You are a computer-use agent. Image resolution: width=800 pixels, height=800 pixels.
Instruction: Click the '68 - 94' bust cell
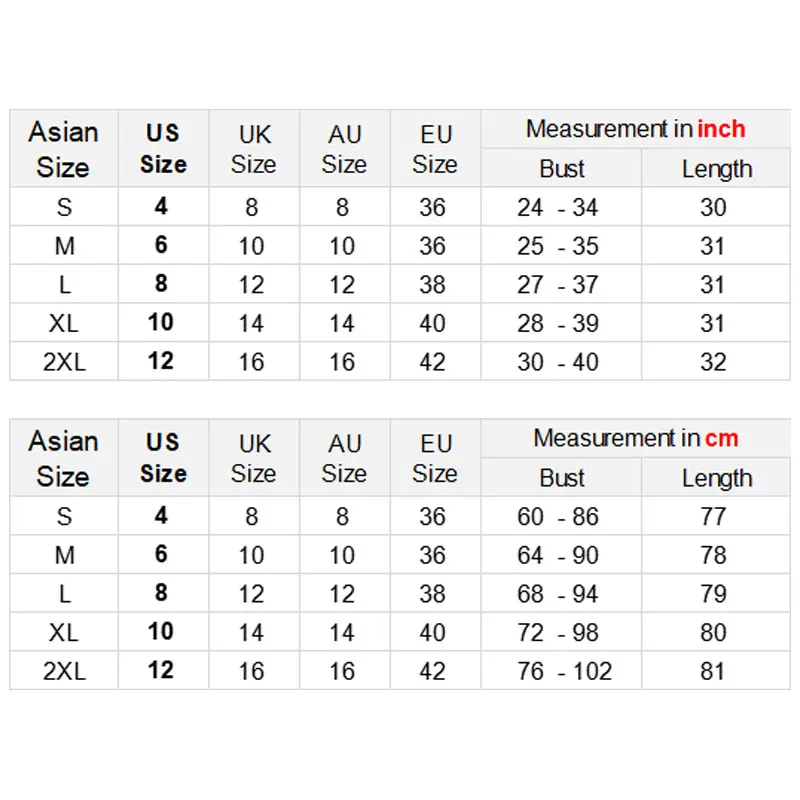[x=558, y=594]
